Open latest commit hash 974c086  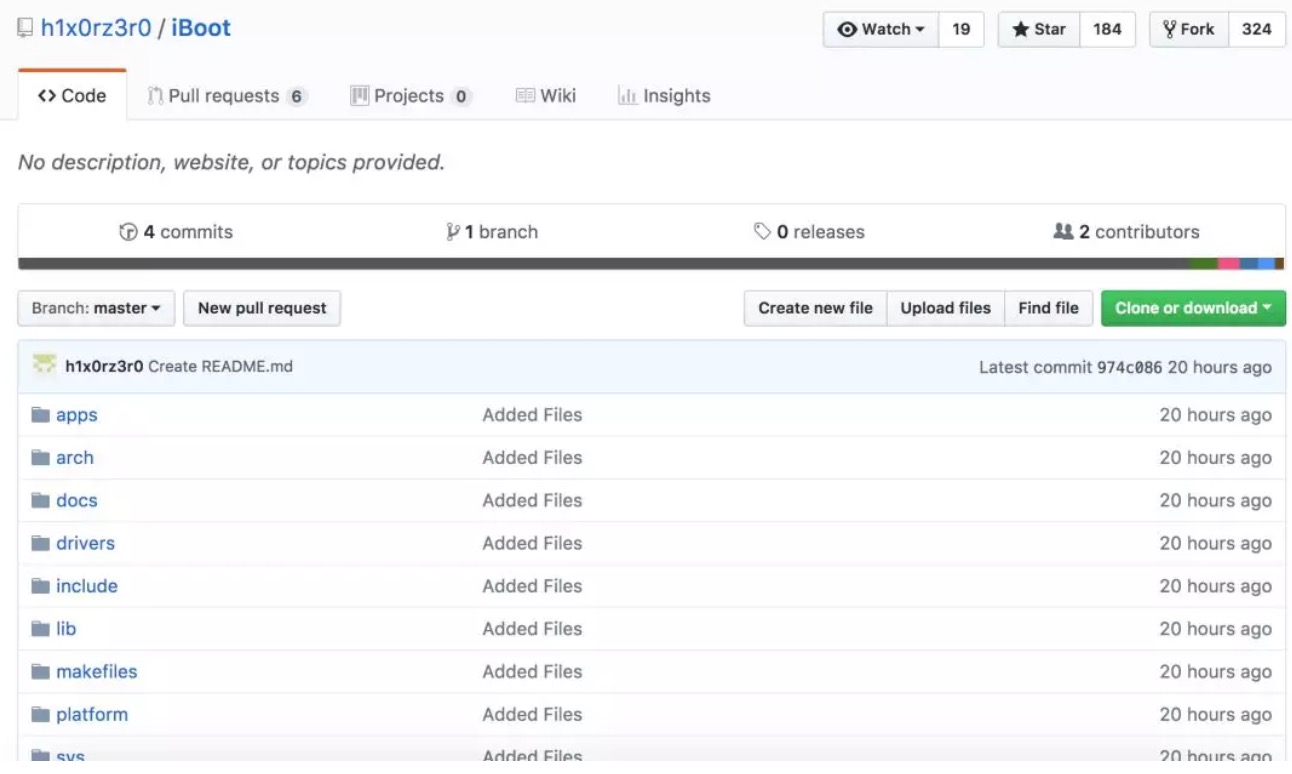(x=1129, y=367)
